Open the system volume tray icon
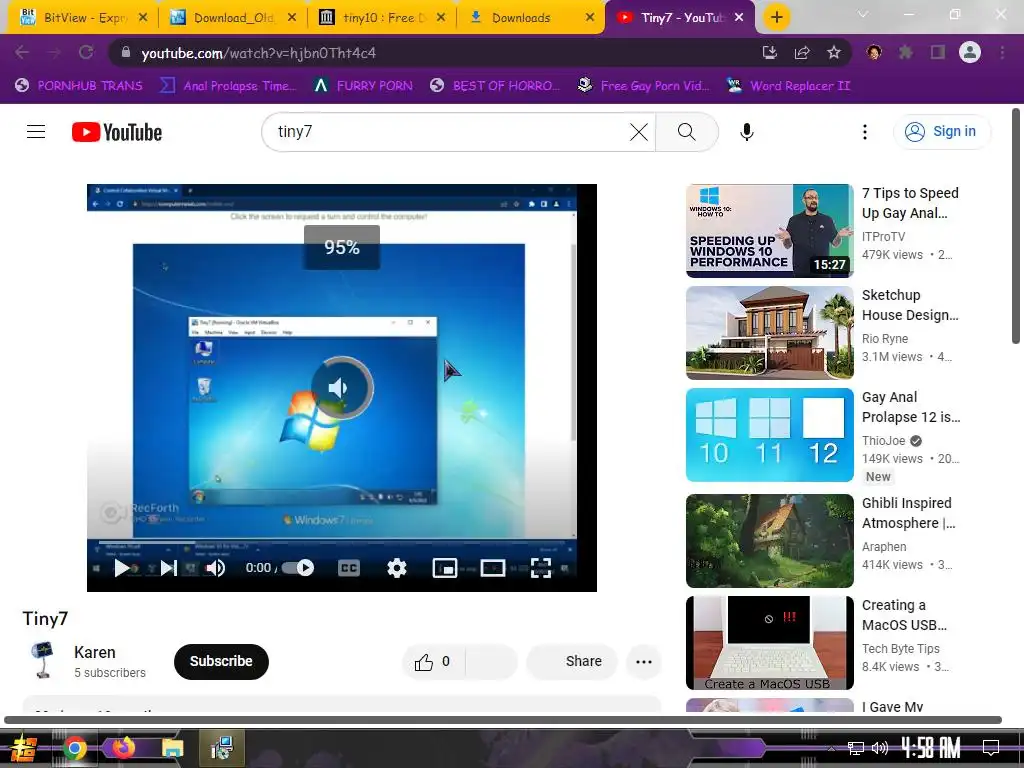1024x768 pixels. point(880,748)
